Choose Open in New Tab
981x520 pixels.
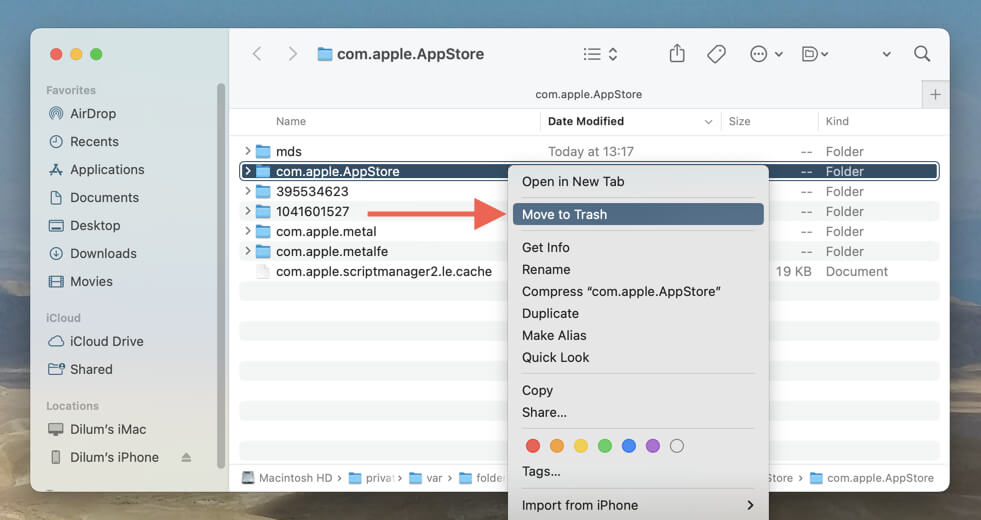pos(638,181)
